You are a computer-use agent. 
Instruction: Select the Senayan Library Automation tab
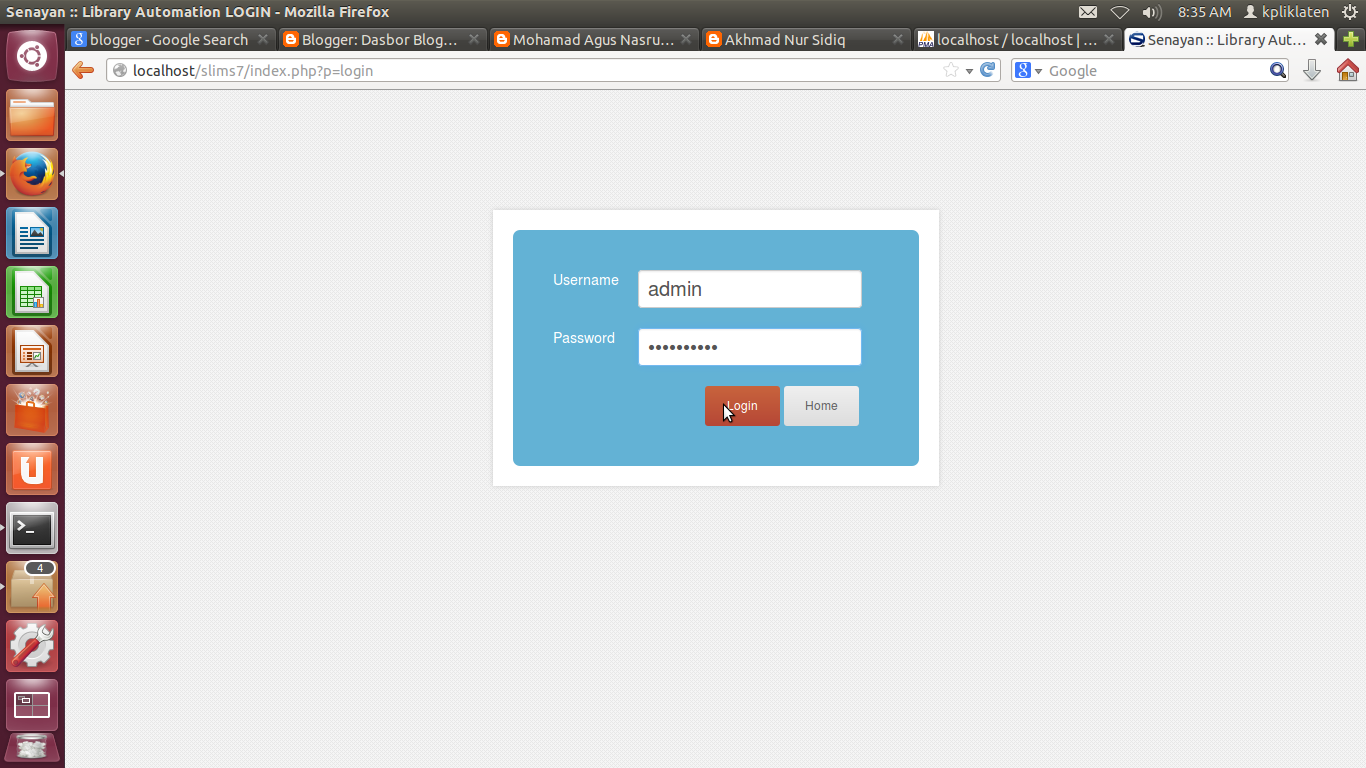pyautogui.click(x=1229, y=40)
